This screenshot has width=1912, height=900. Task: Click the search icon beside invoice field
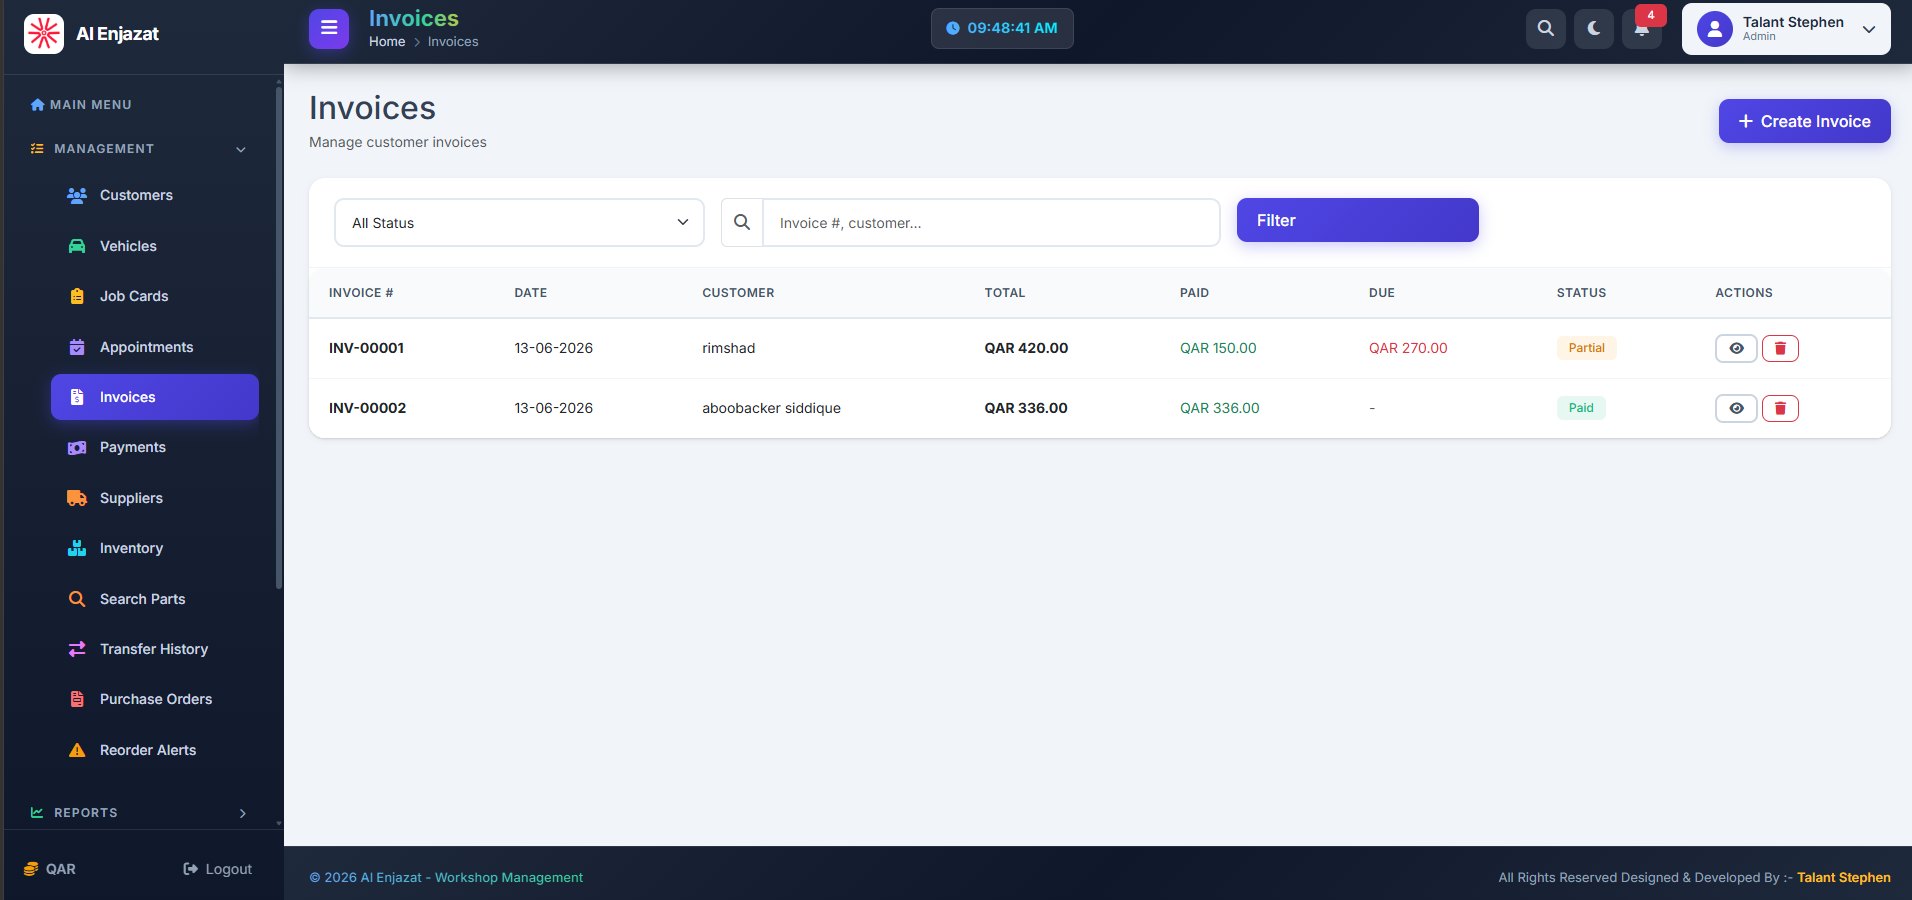[742, 222]
